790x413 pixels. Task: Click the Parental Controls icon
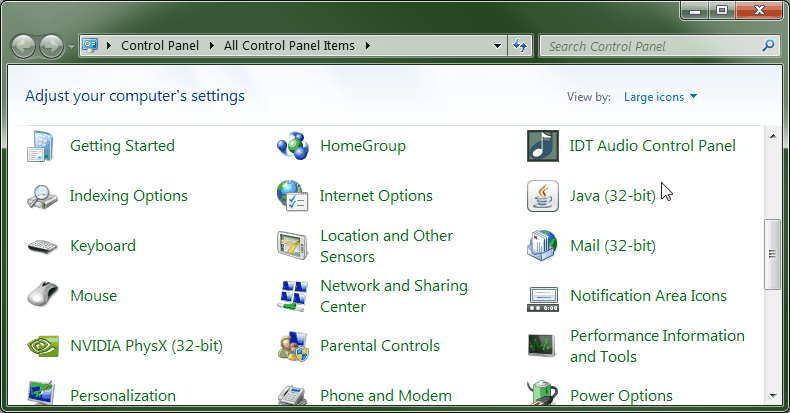(x=293, y=346)
